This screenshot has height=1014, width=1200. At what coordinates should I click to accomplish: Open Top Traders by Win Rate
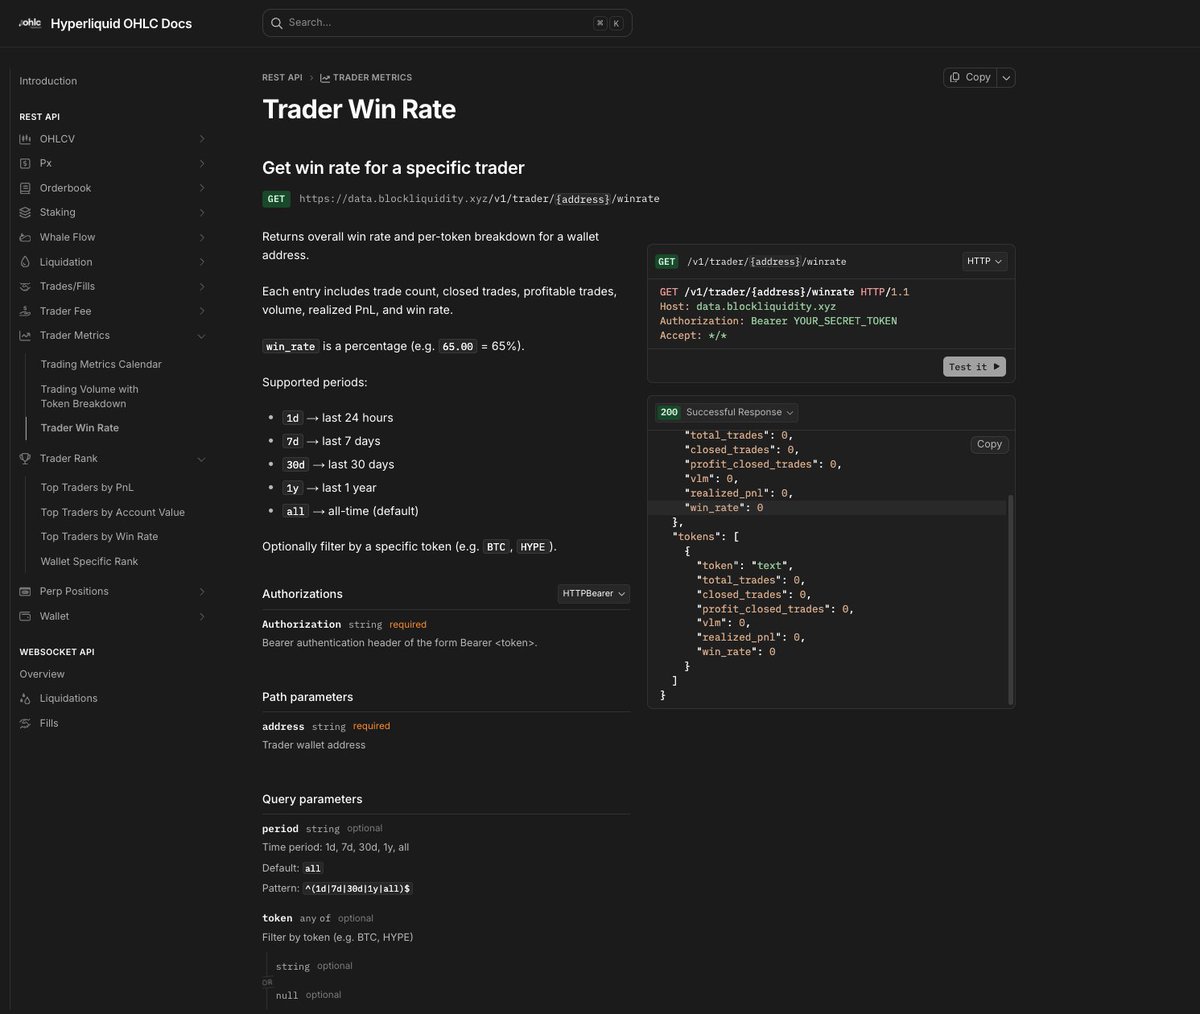pyautogui.click(x=99, y=536)
